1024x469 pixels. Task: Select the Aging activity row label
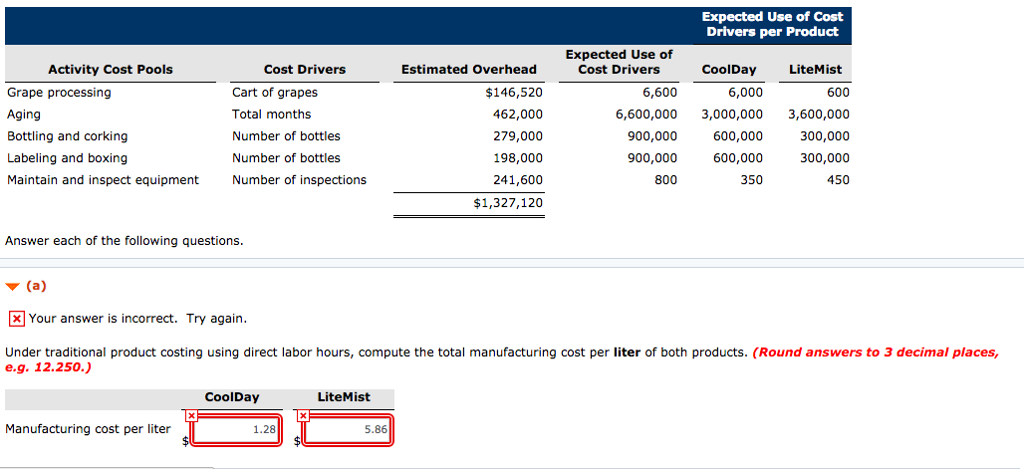pos(24,115)
